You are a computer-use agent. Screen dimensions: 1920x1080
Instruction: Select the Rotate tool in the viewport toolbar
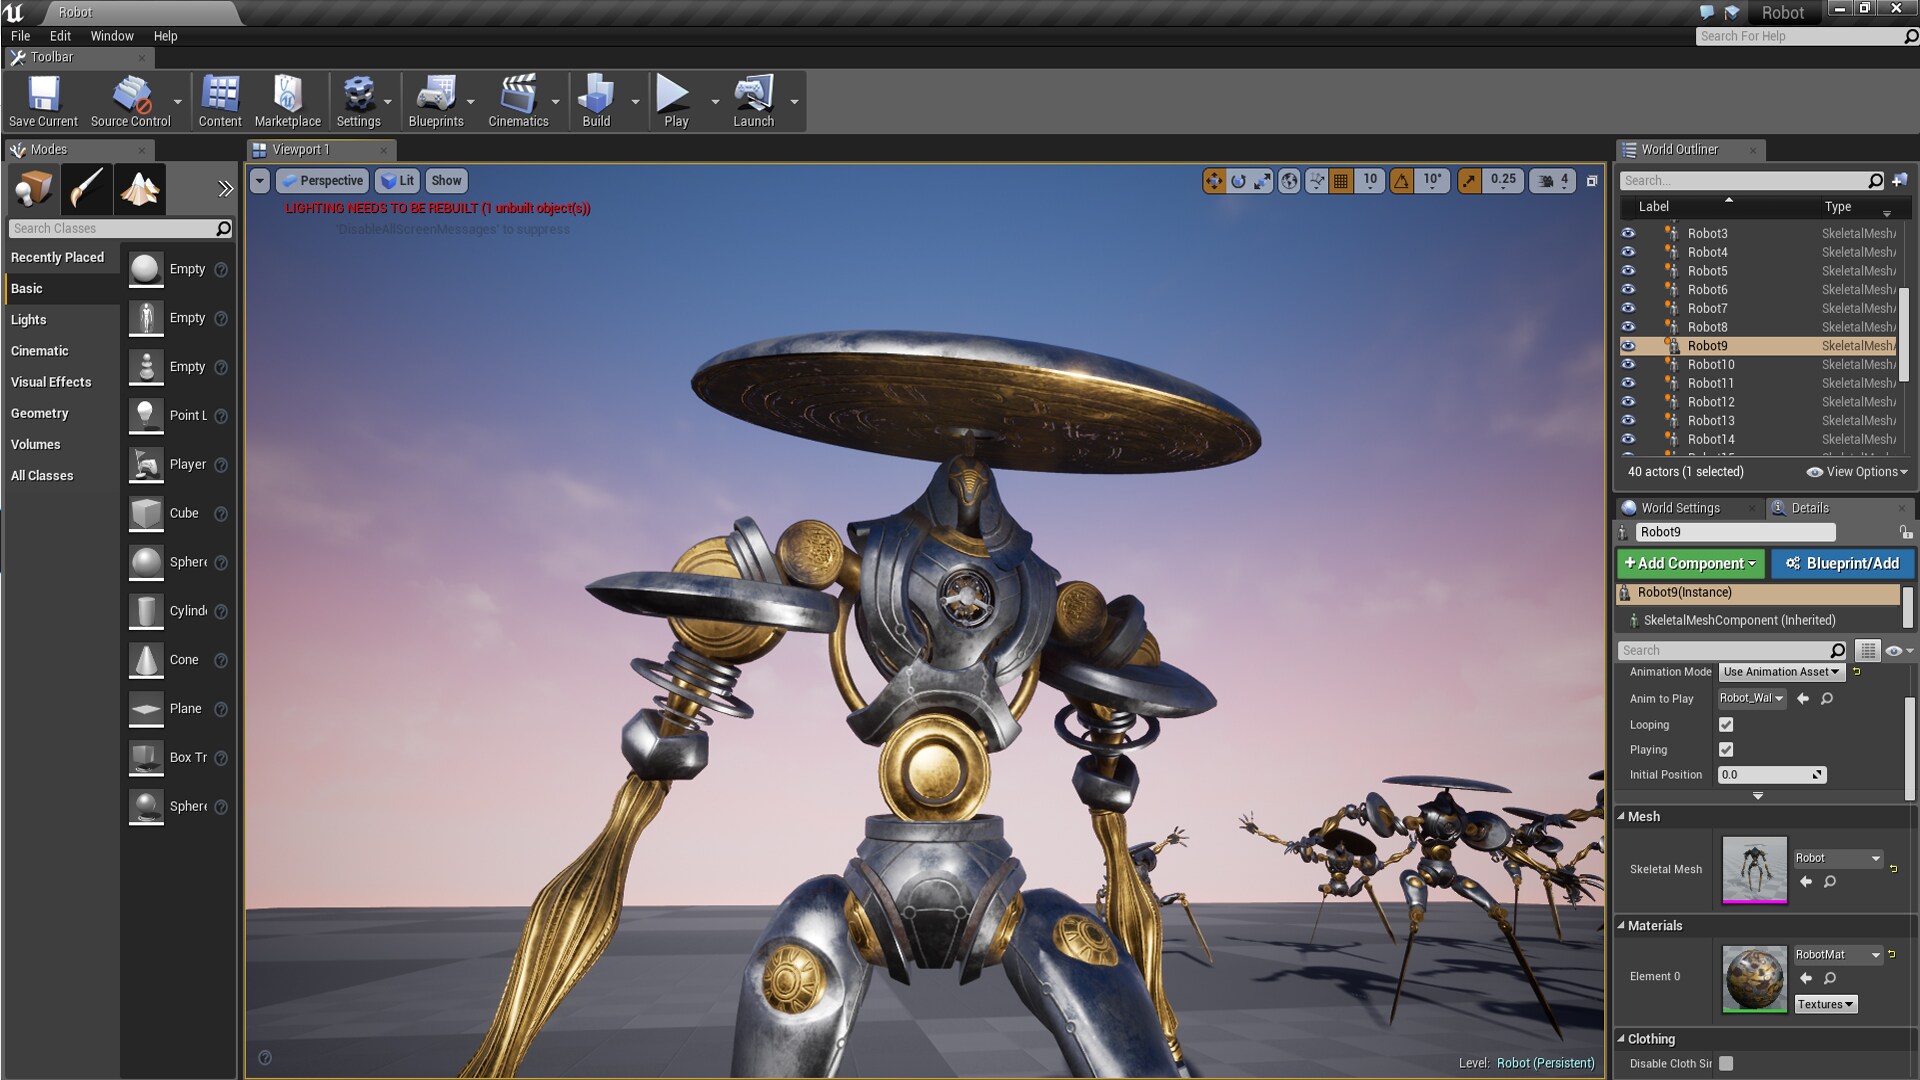pos(1238,181)
